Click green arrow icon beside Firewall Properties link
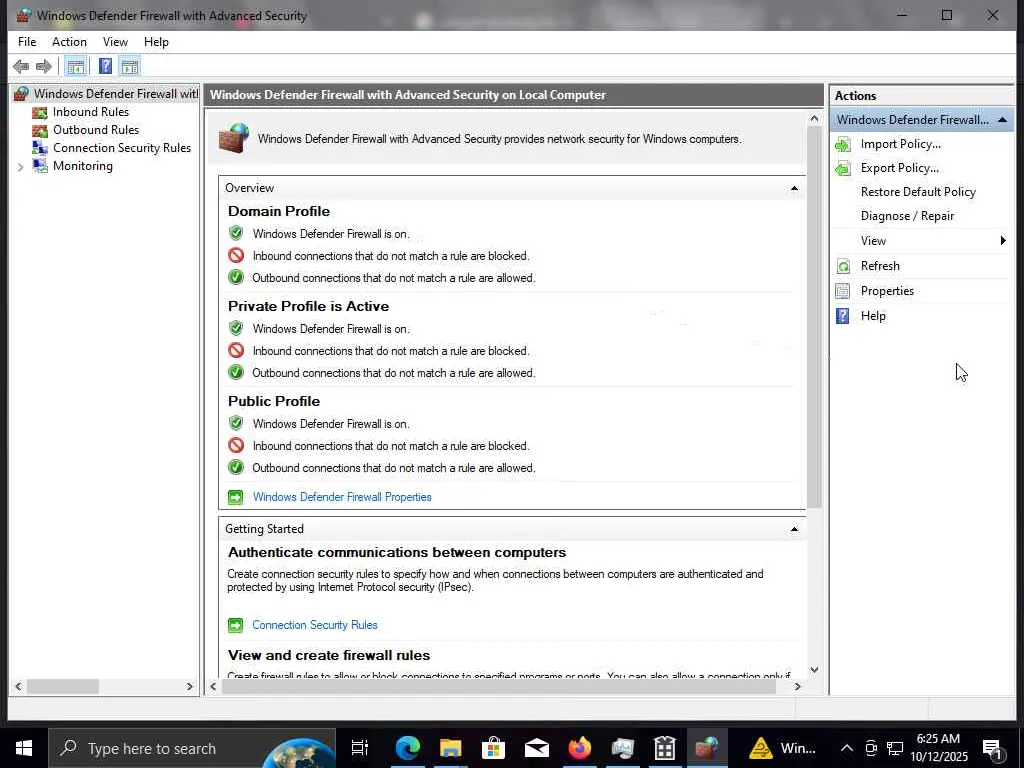This screenshot has height=768, width=1024. (x=235, y=498)
